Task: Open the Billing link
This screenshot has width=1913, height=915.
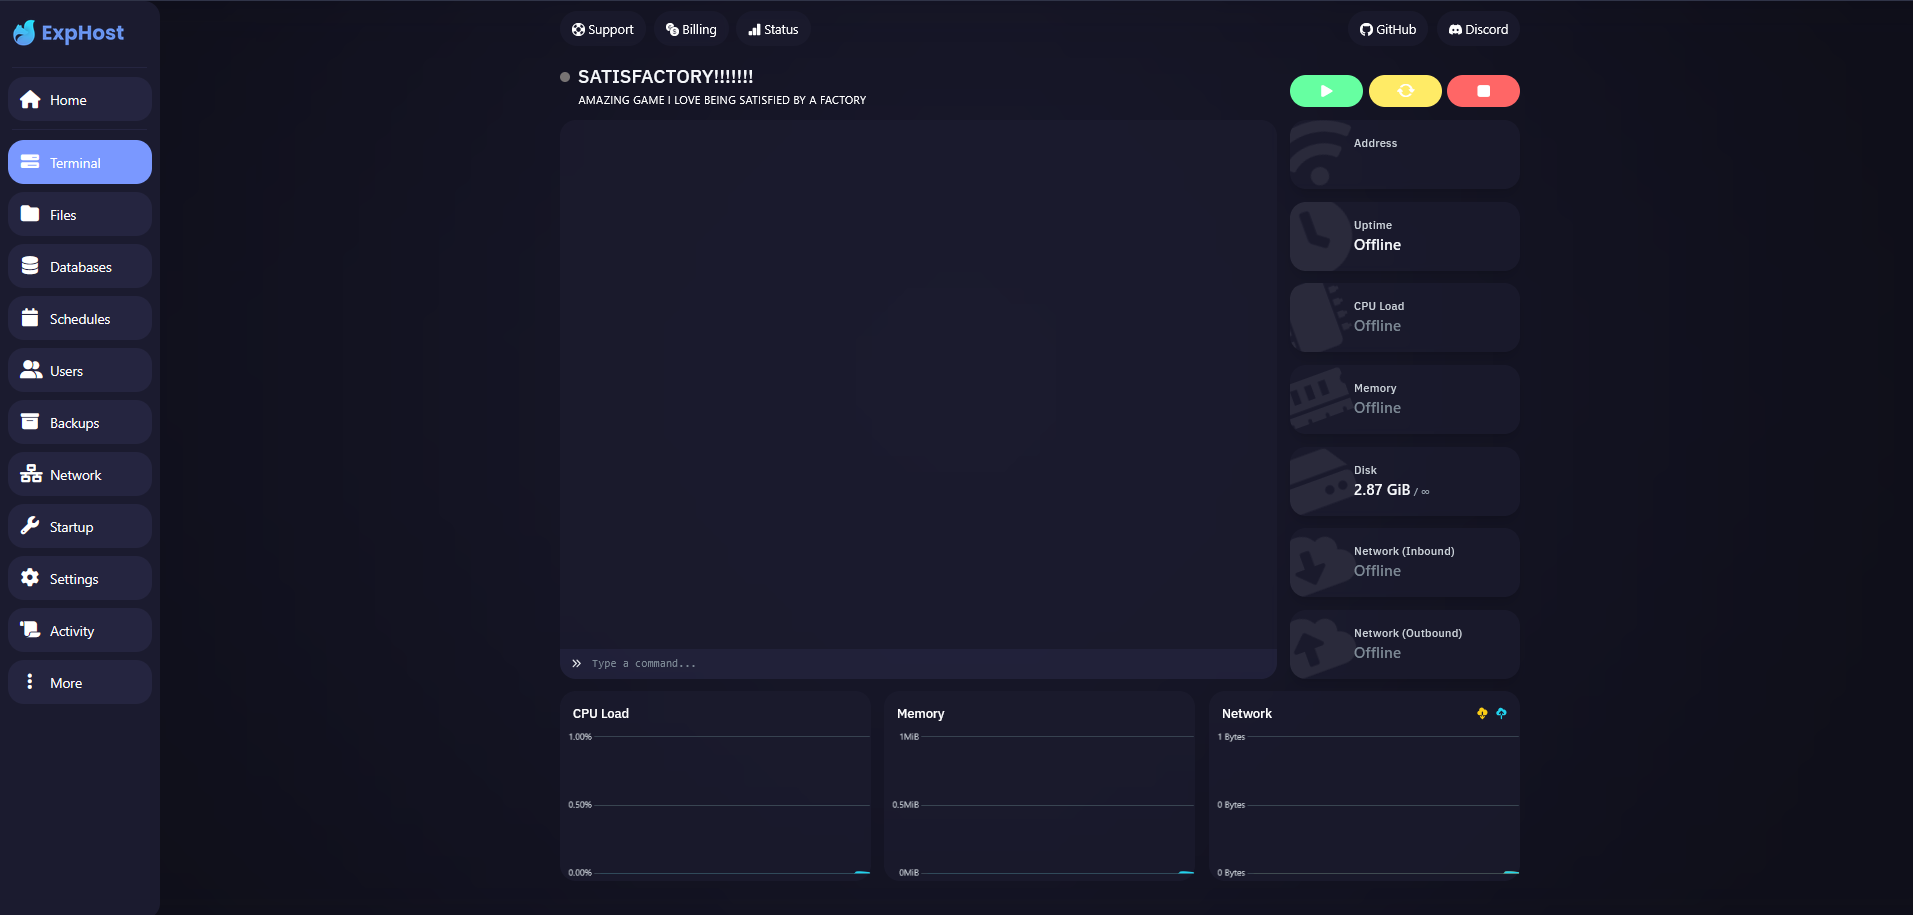Action: (691, 29)
